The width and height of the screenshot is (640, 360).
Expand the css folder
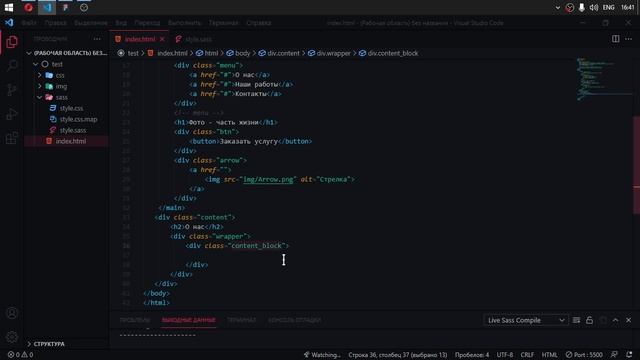[x=40, y=75]
